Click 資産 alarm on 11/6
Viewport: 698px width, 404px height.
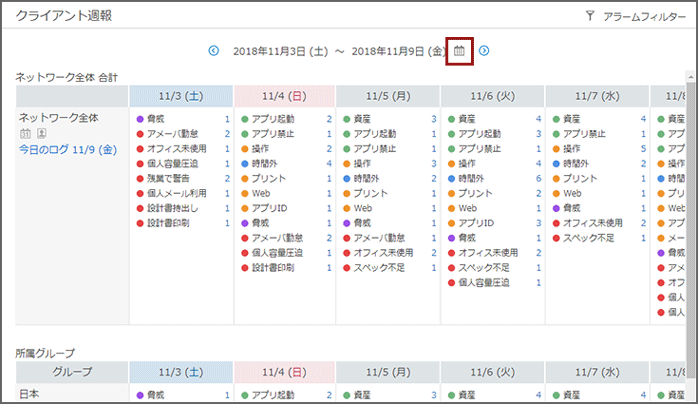click(x=467, y=119)
